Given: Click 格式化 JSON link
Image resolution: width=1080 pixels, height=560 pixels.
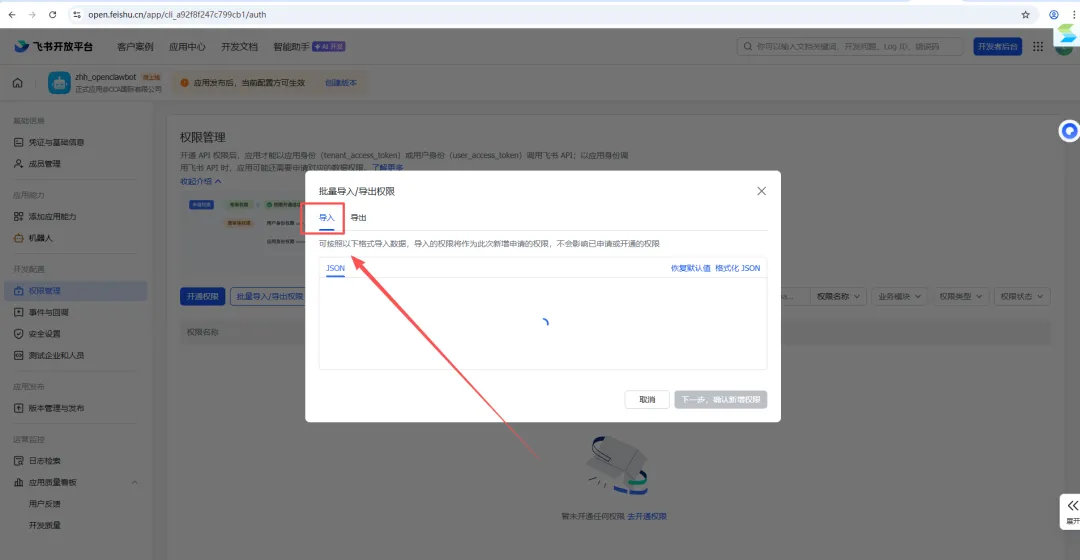Looking at the screenshot, I should coord(738,268).
